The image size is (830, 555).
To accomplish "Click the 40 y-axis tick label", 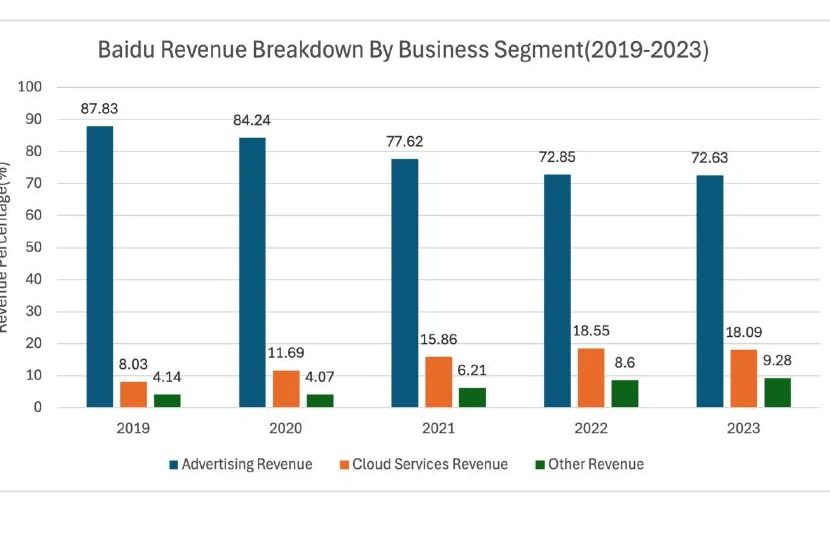I will coord(33,279).
